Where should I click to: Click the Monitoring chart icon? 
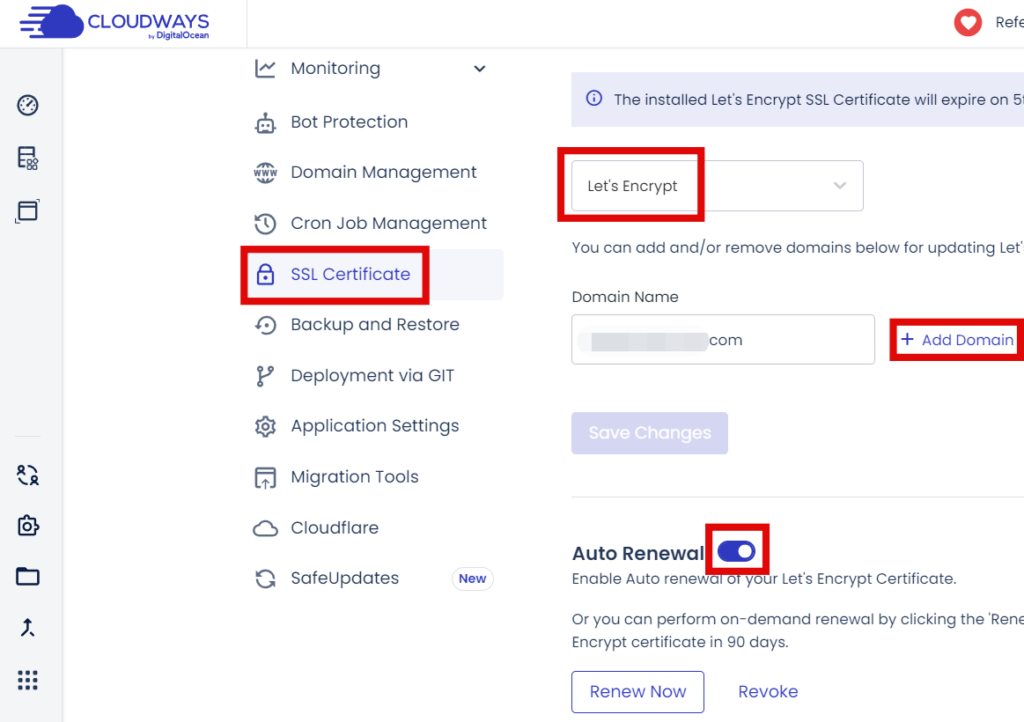265,69
